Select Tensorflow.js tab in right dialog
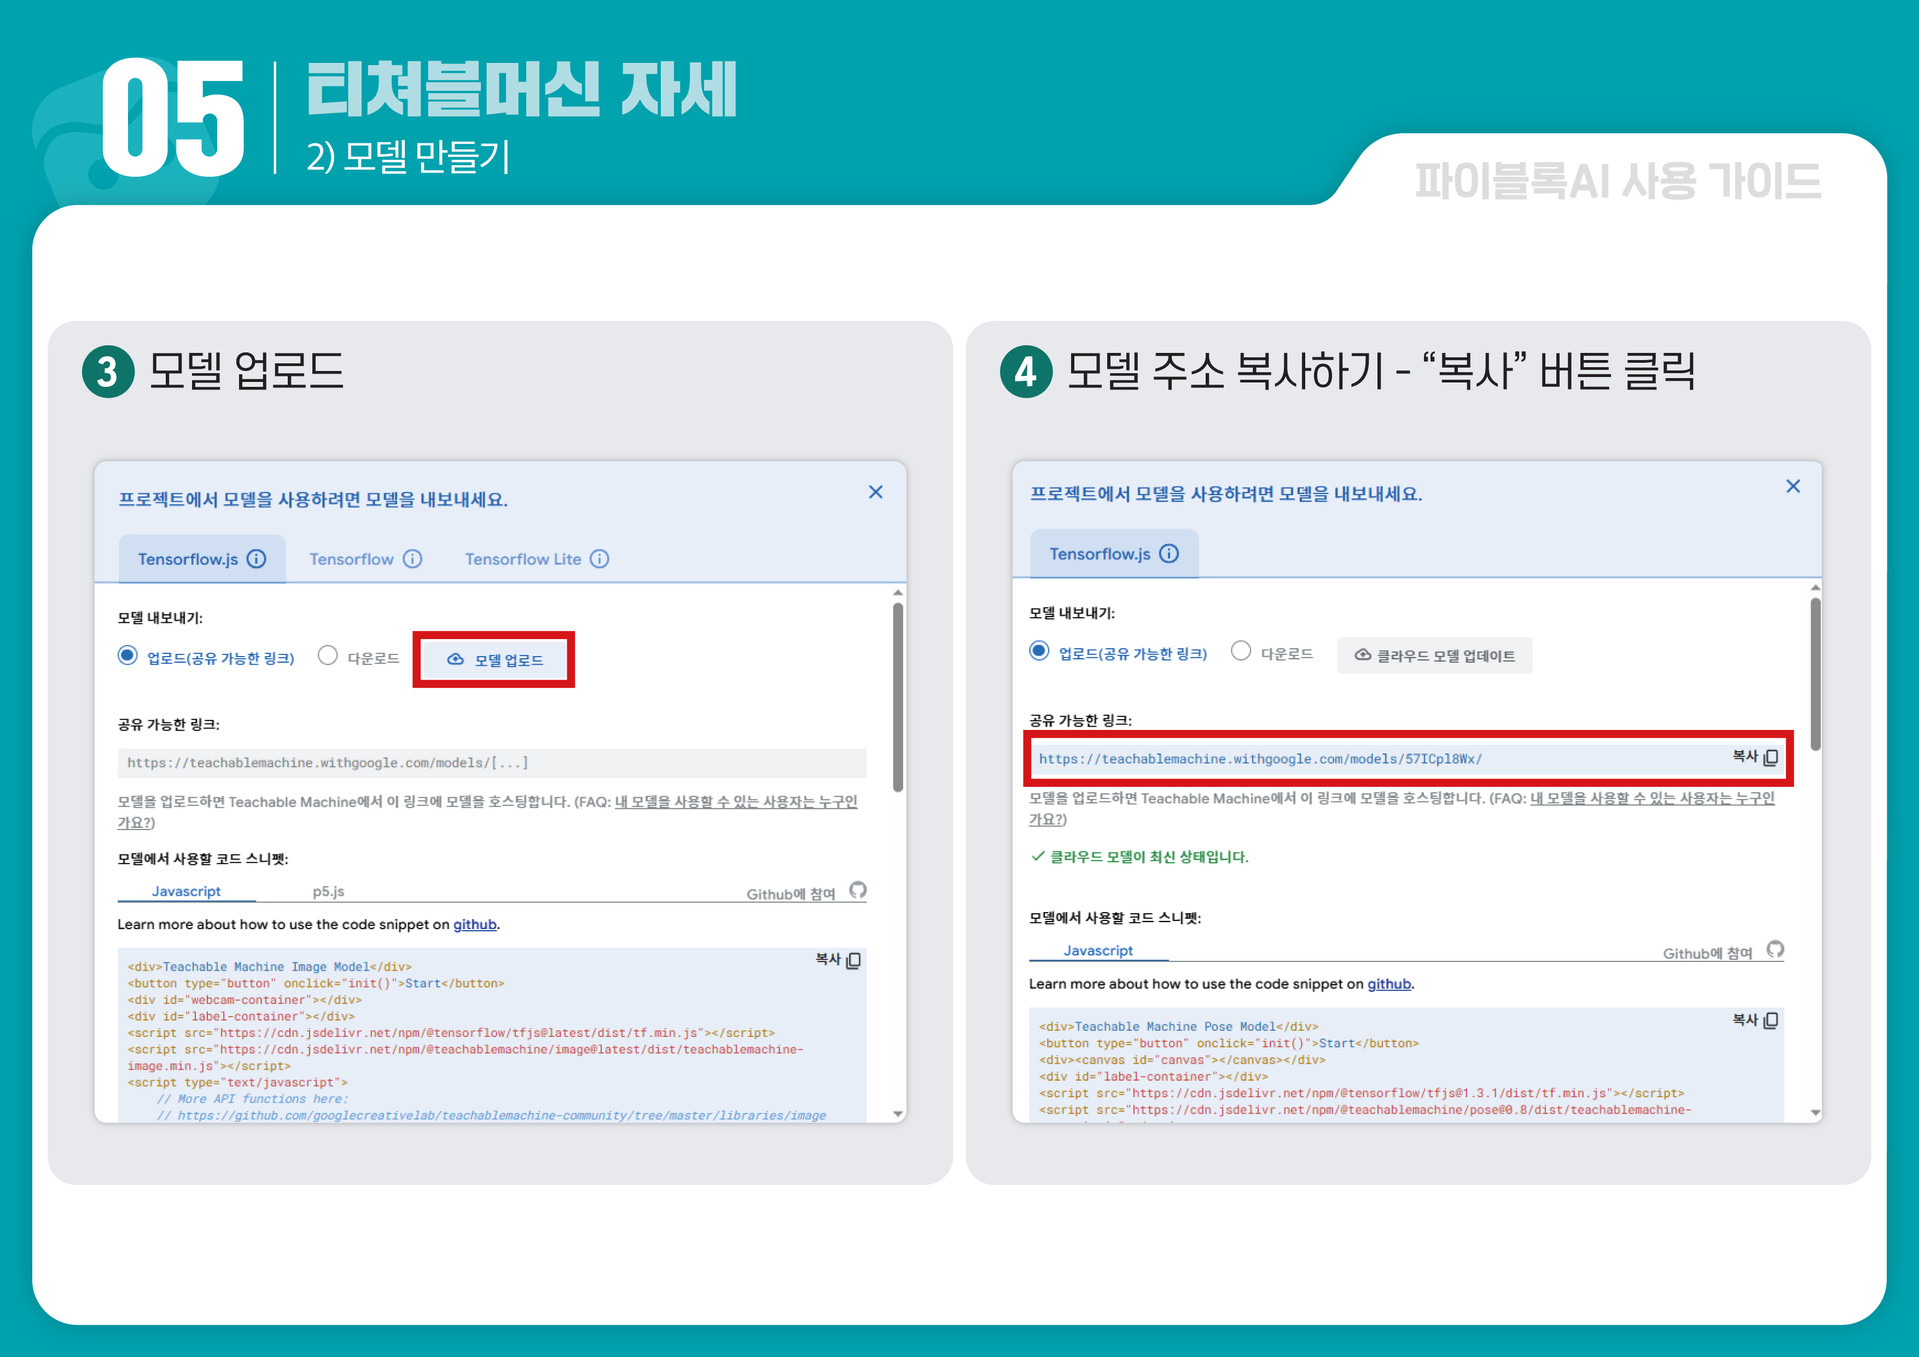Image resolution: width=1919 pixels, height=1357 pixels. pyautogui.click(x=1114, y=554)
